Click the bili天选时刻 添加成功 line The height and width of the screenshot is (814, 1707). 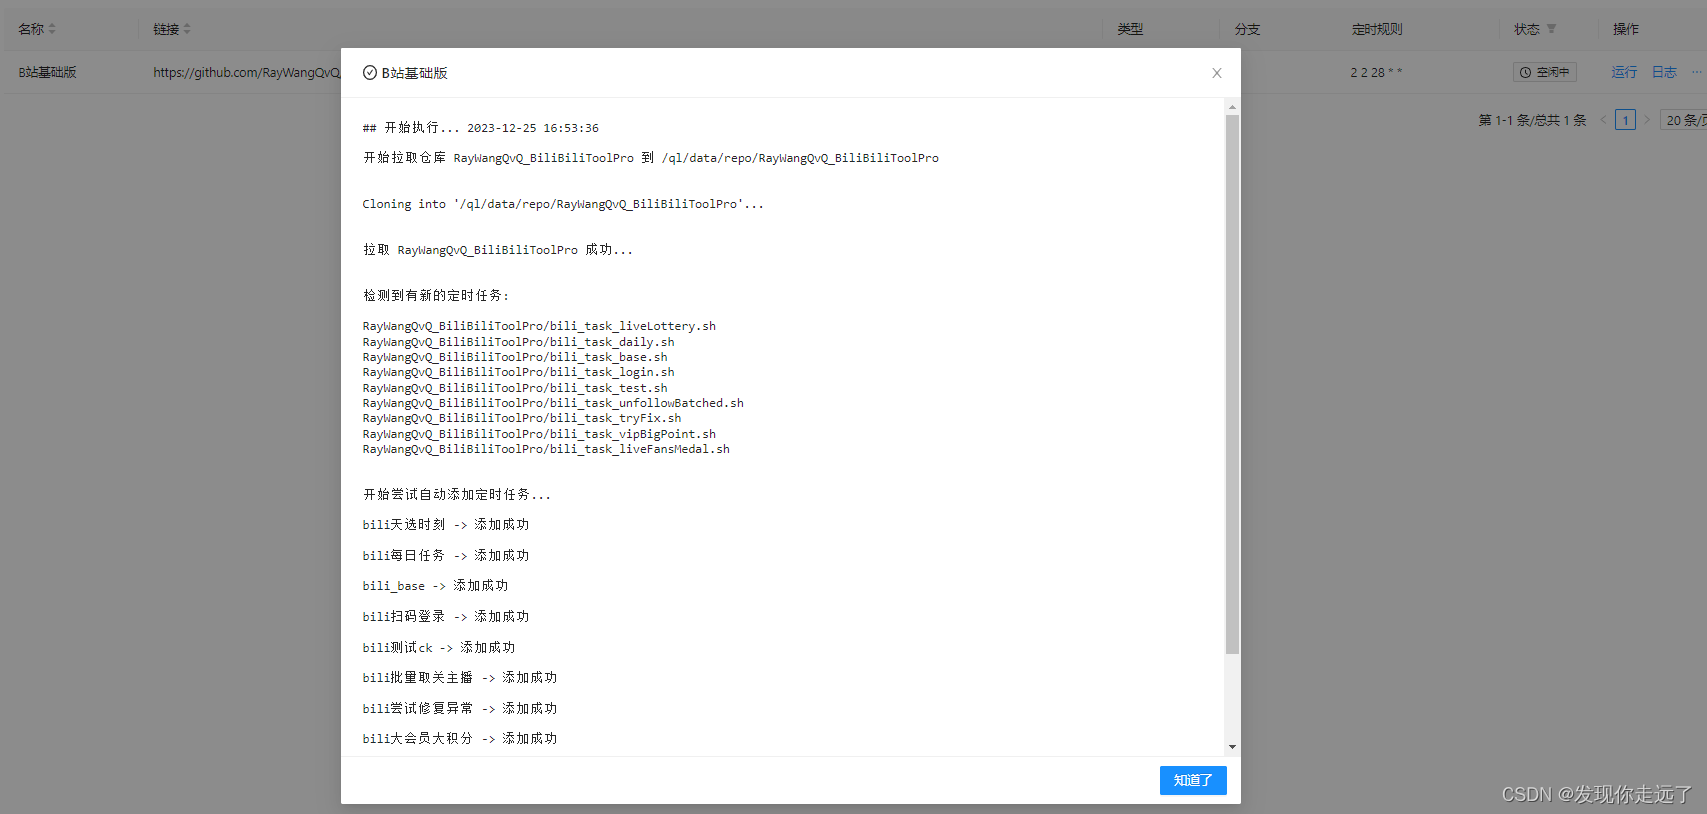click(446, 525)
